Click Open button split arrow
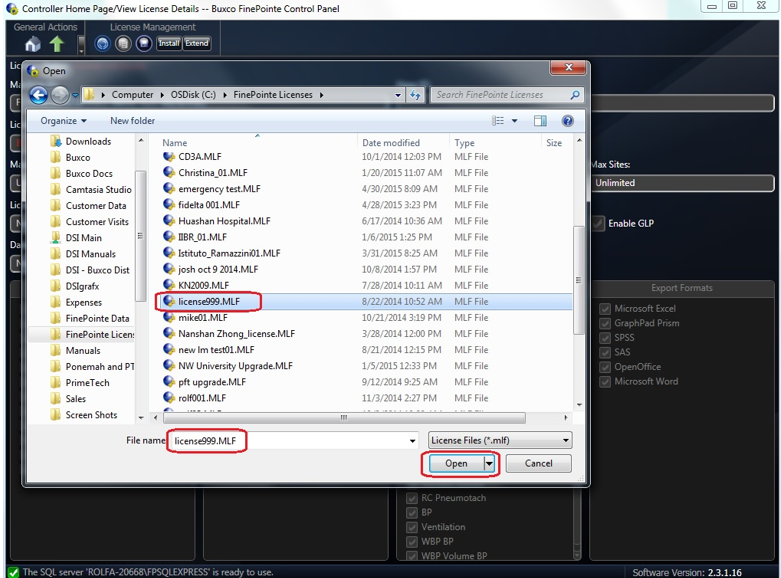The width and height of the screenshot is (781, 578). pyautogui.click(x=489, y=463)
